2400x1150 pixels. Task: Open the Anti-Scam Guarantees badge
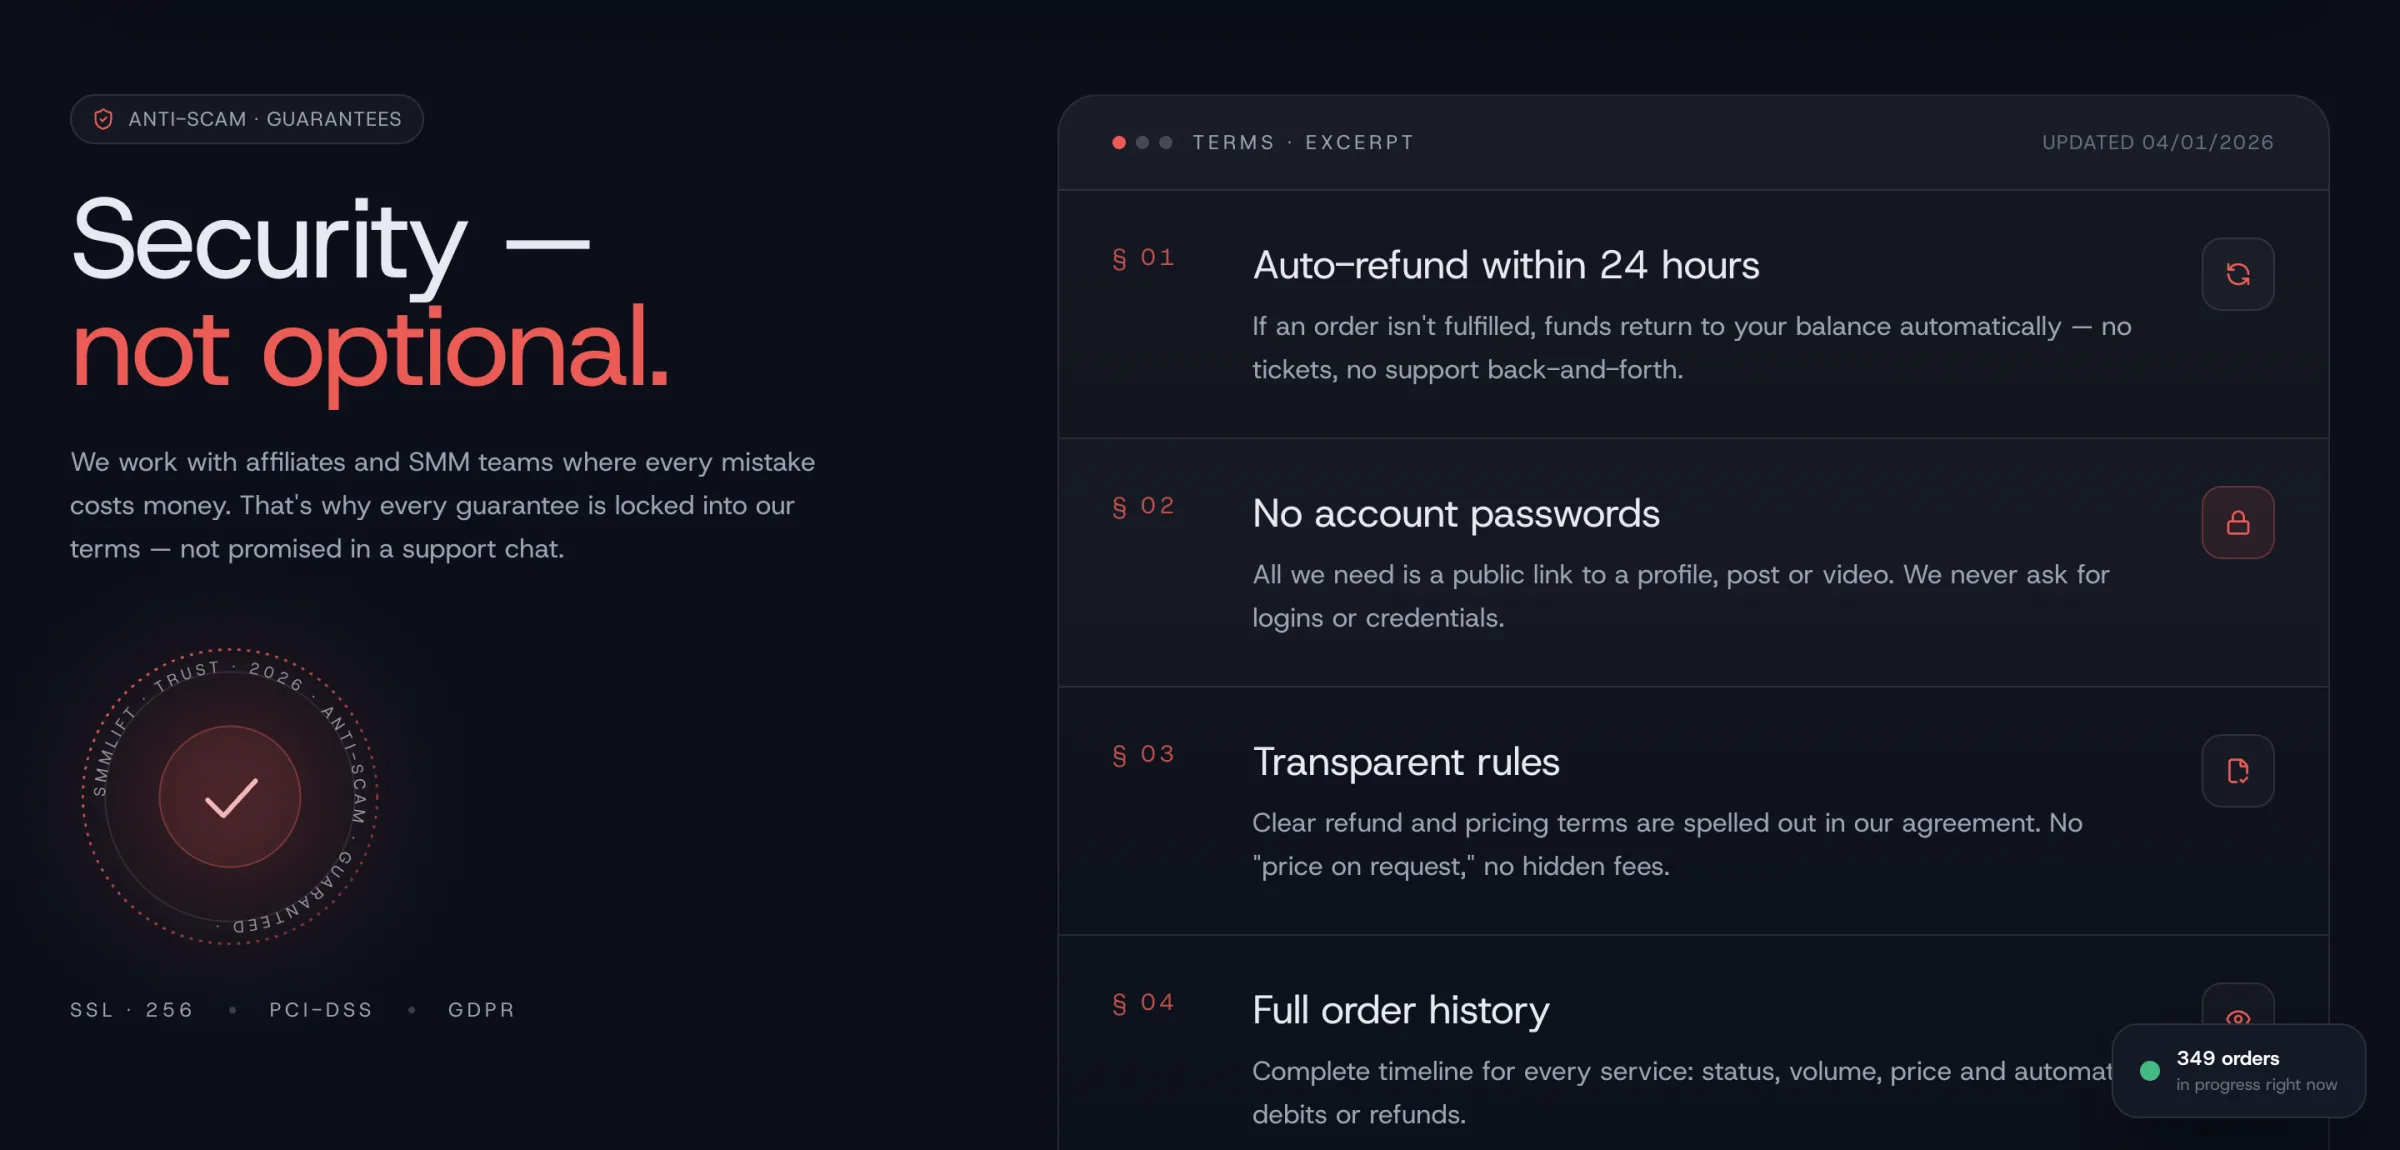(247, 119)
